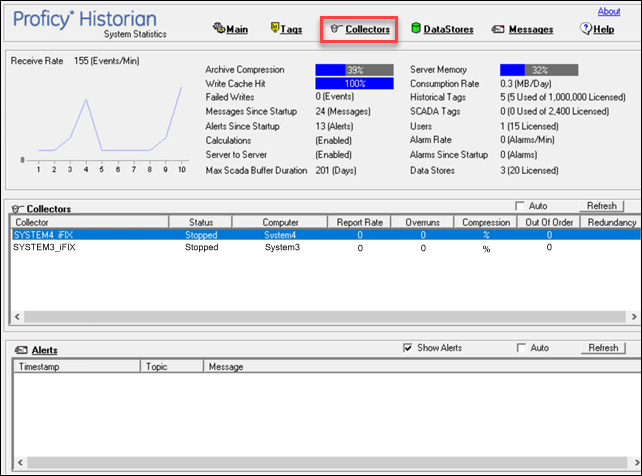Click the Status column header
The image size is (642, 476).
(x=201, y=222)
